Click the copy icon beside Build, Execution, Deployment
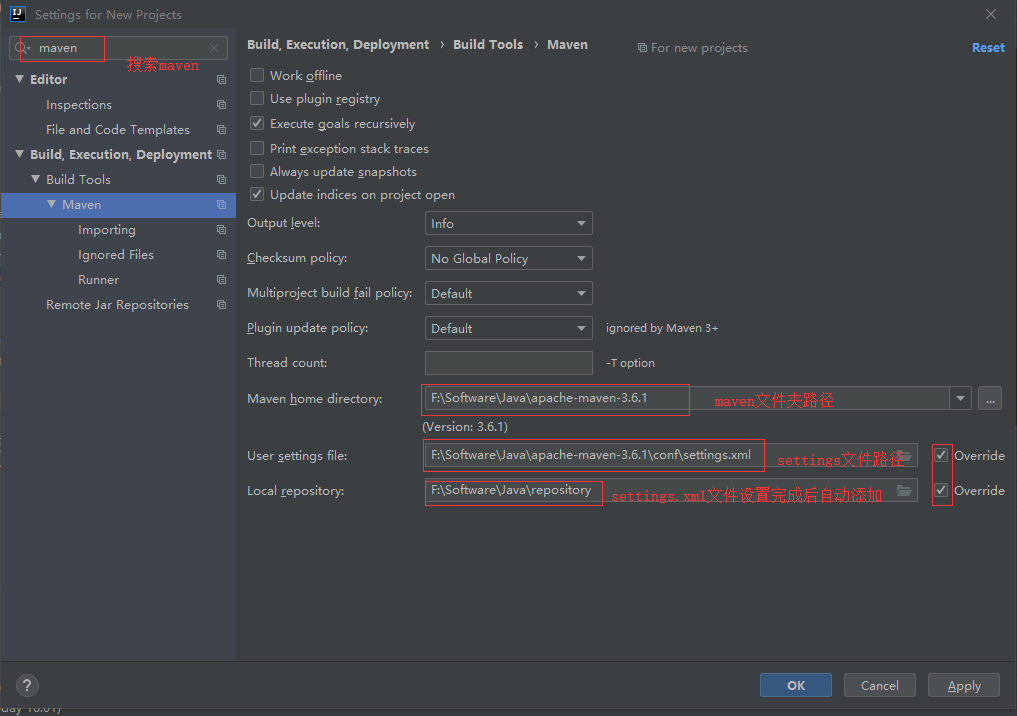 [221, 154]
